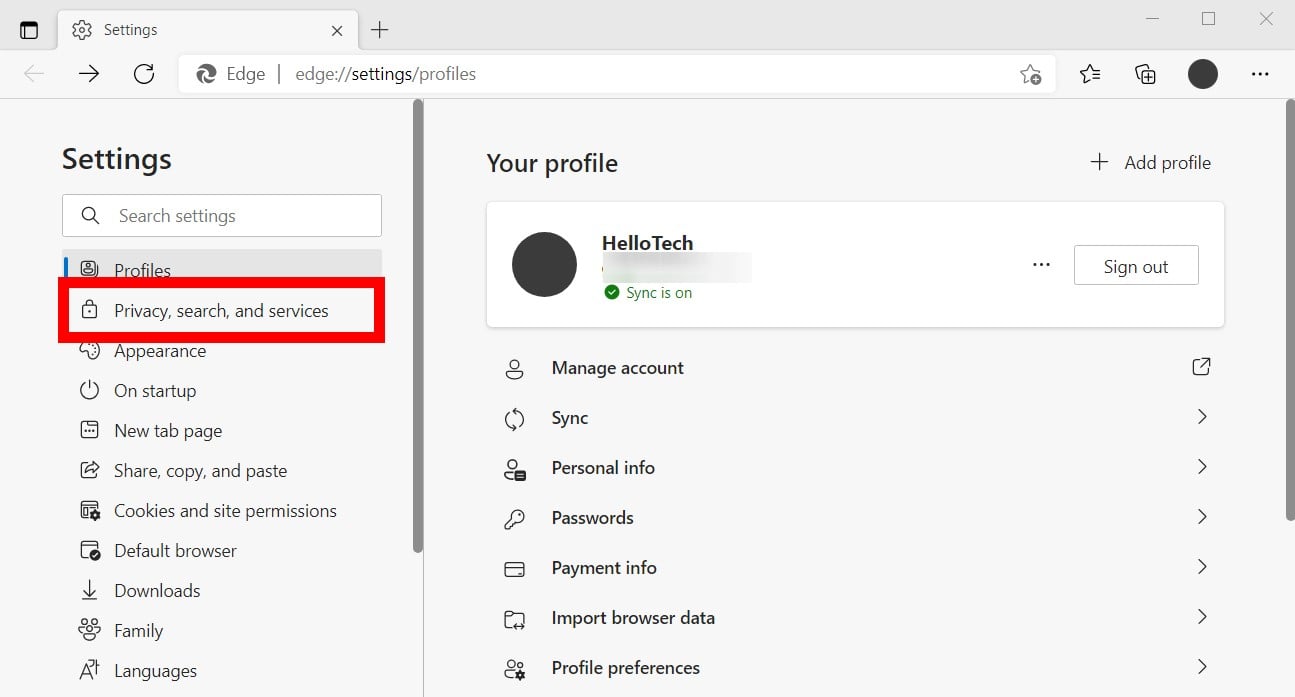Open Privacy, search, and services

[x=222, y=311]
